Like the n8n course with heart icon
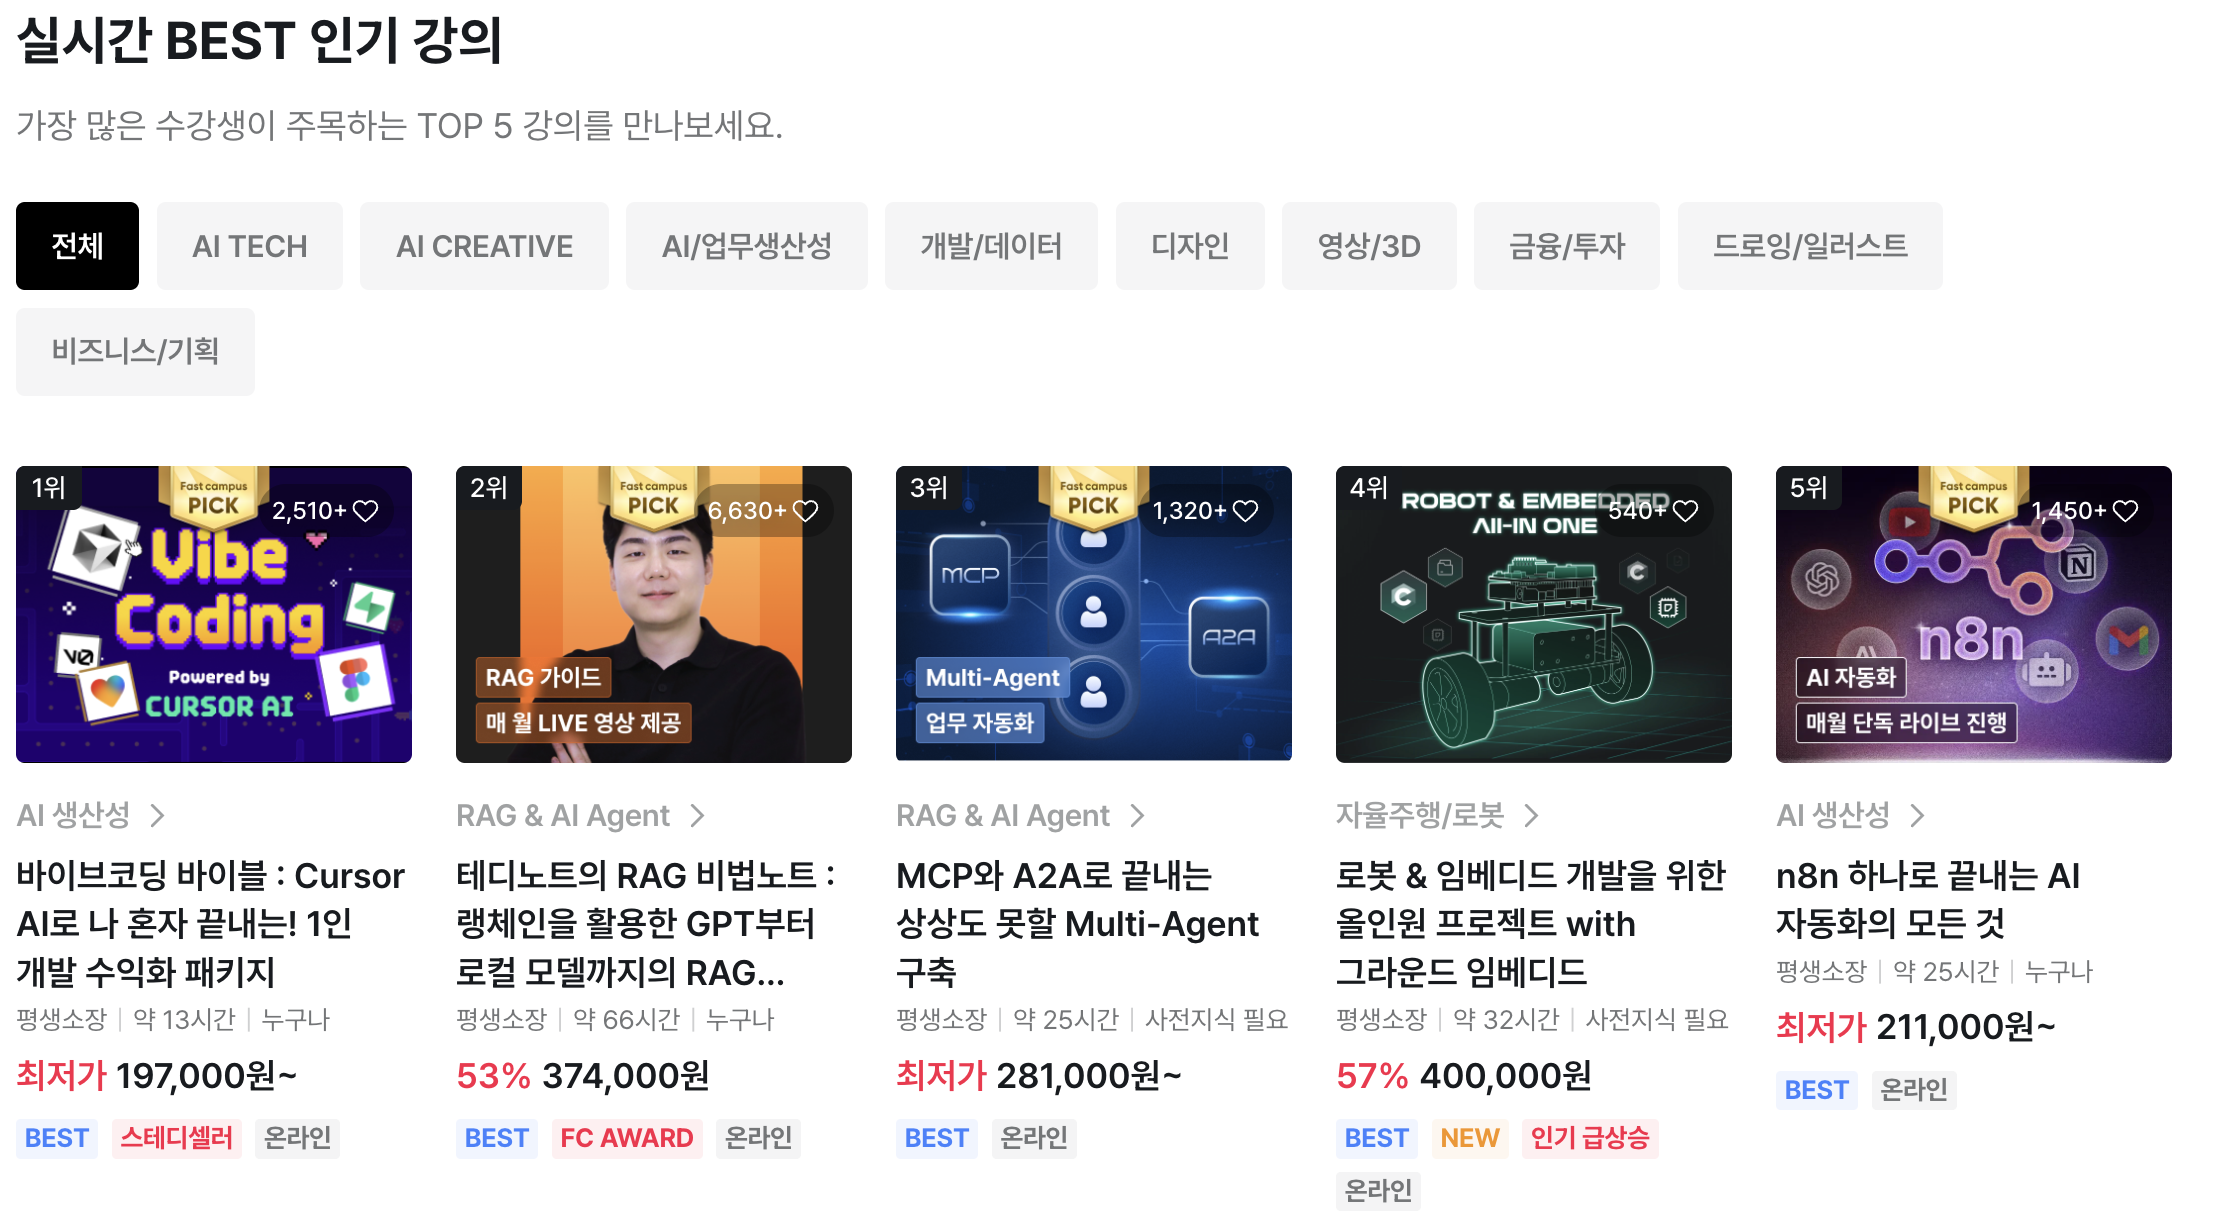 tap(2125, 511)
